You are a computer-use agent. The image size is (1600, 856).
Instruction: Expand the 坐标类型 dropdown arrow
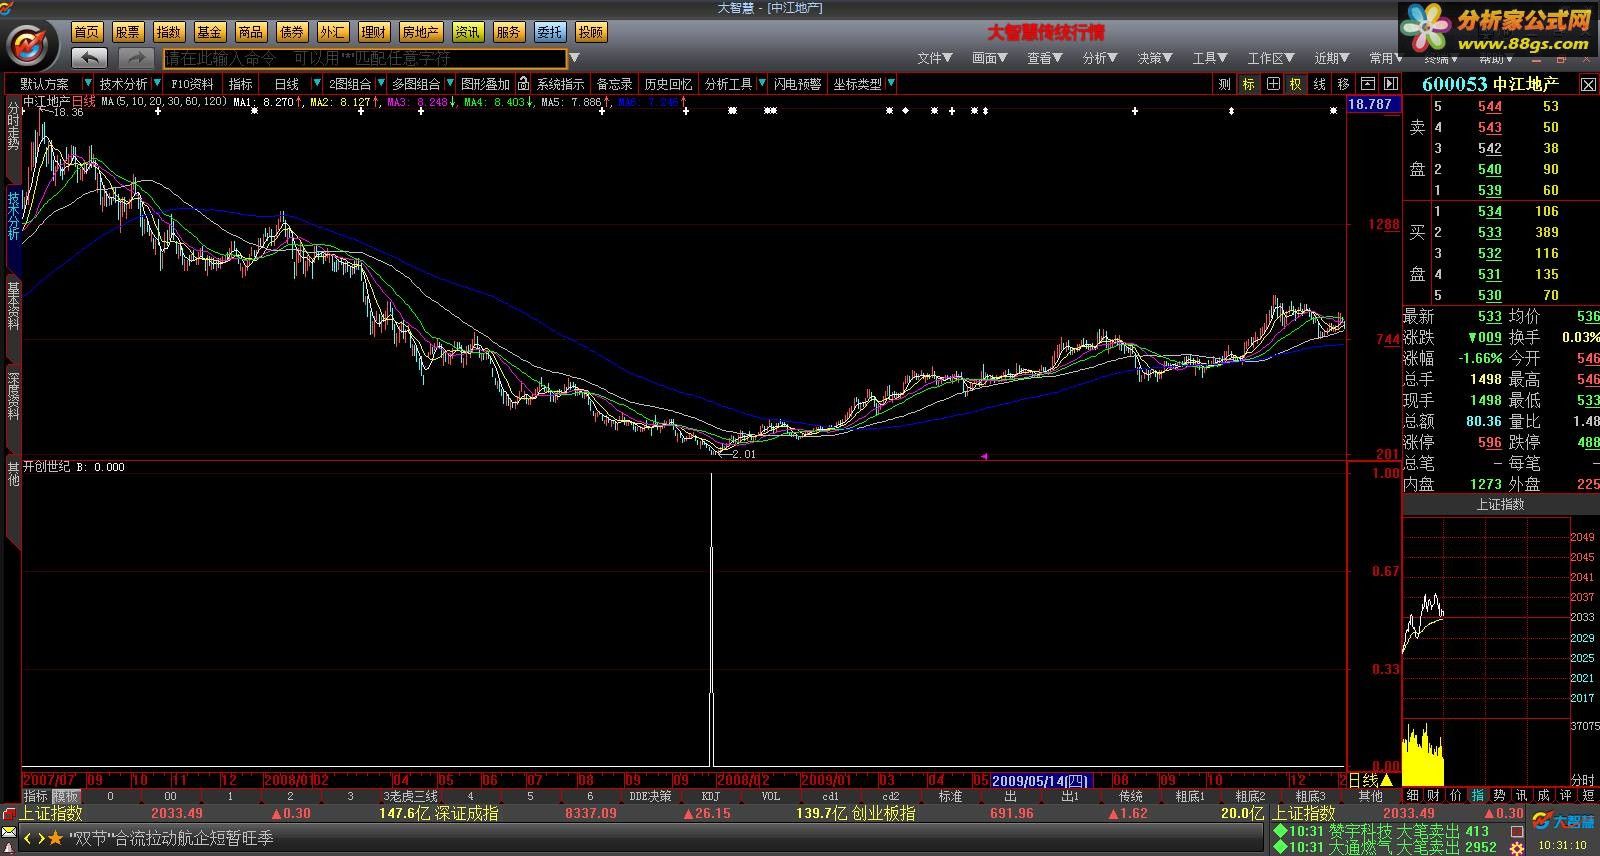pyautogui.click(x=890, y=84)
